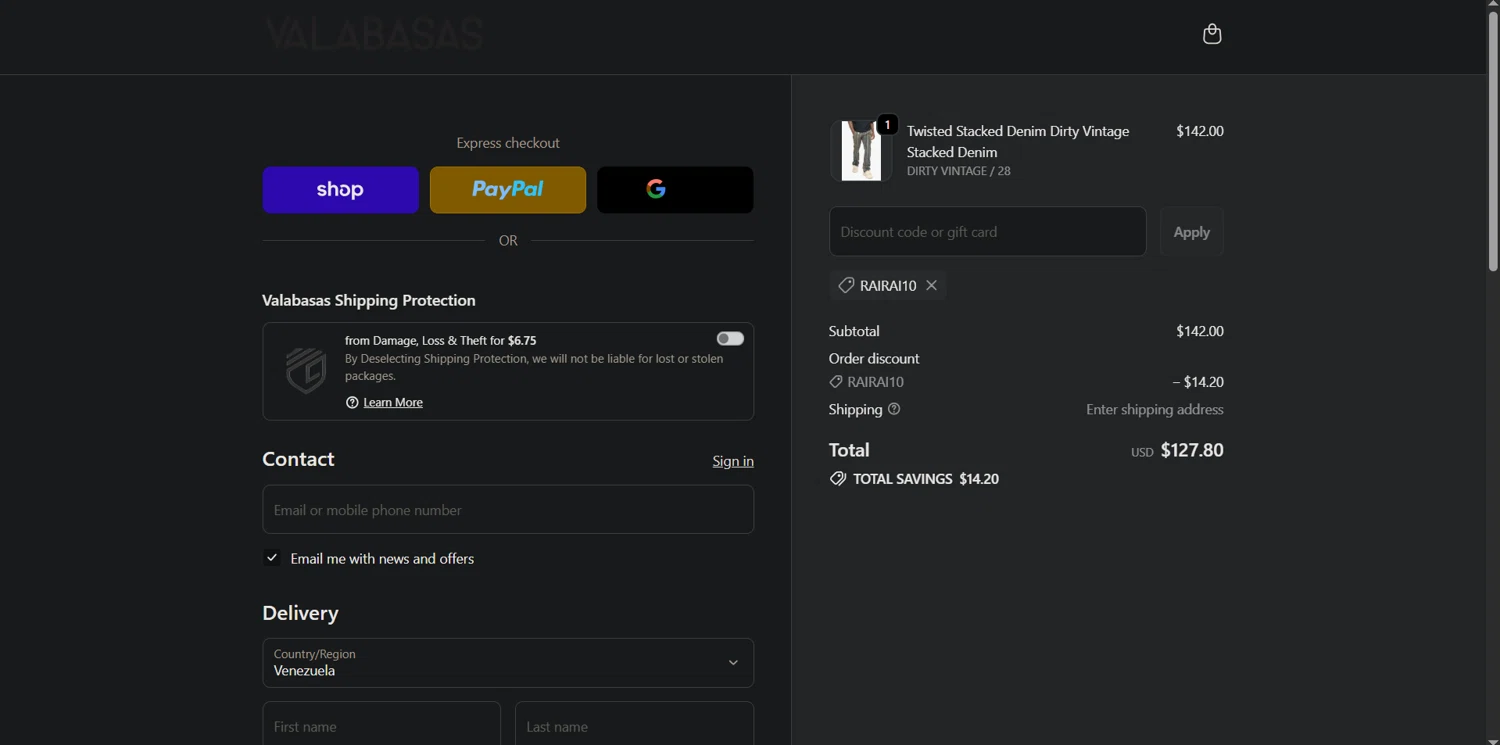Open the shopping bag cart icon
The image size is (1500, 745).
coord(1212,35)
